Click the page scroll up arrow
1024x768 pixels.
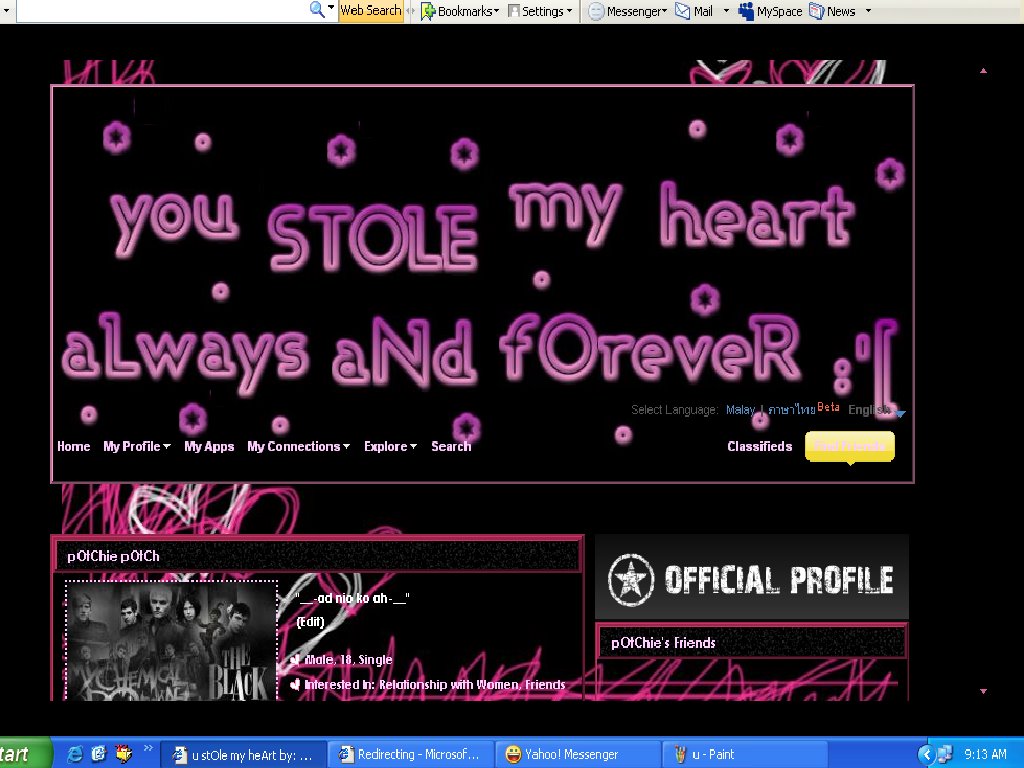pos(983,71)
